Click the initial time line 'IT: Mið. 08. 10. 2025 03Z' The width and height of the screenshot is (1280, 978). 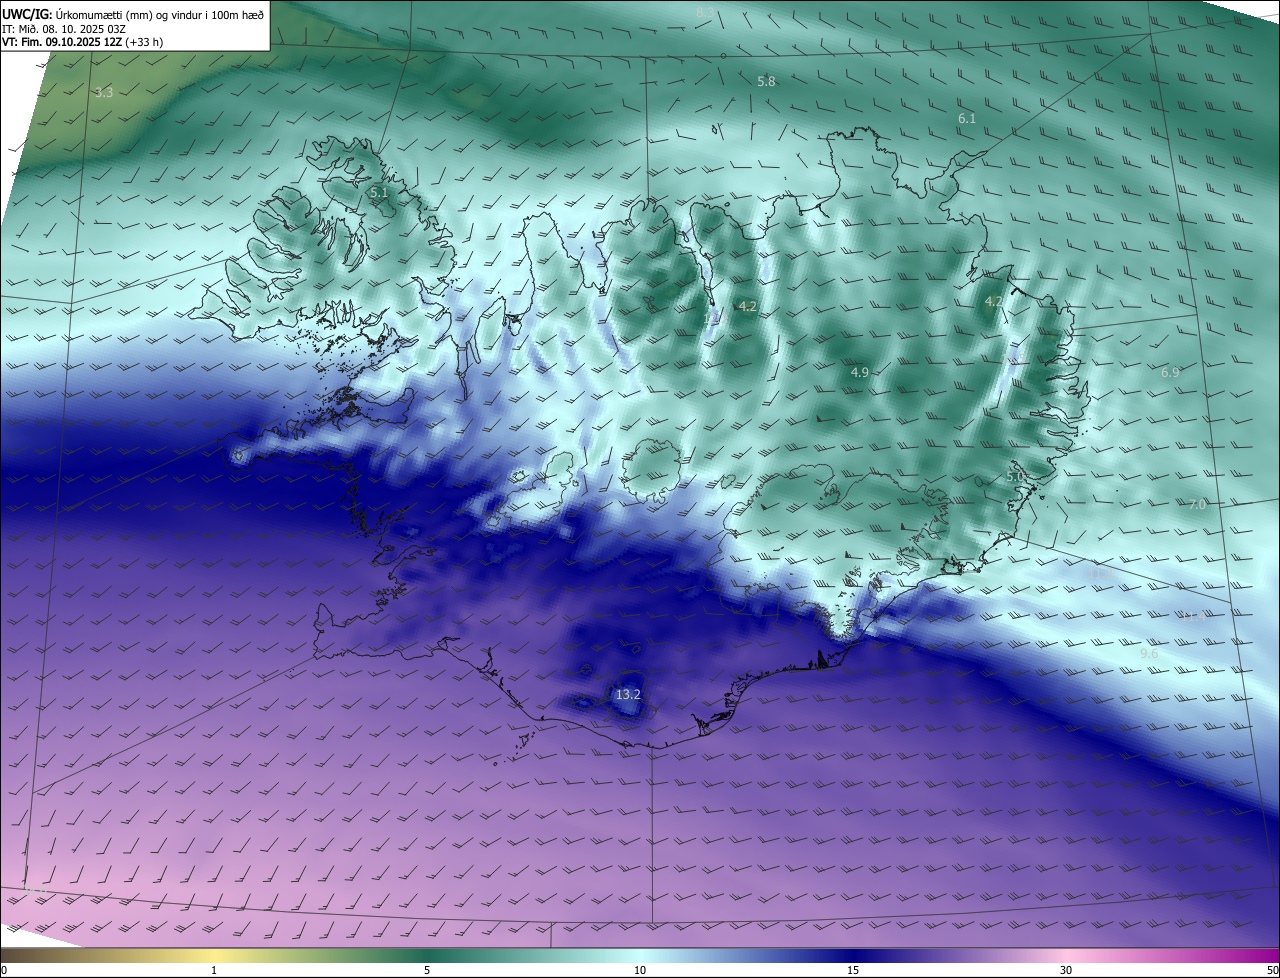(x=64, y=28)
